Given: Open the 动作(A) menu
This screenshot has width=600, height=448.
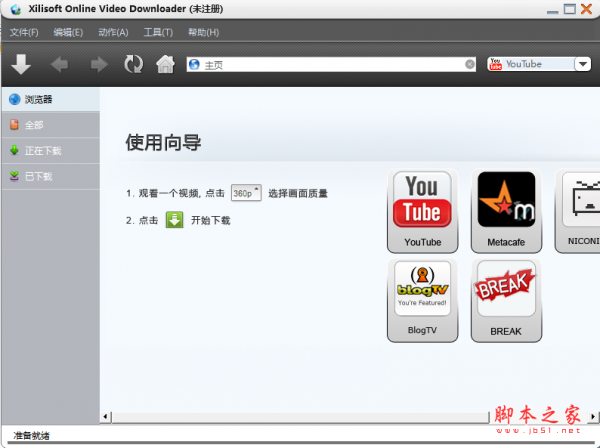Looking at the screenshot, I should coord(113,33).
